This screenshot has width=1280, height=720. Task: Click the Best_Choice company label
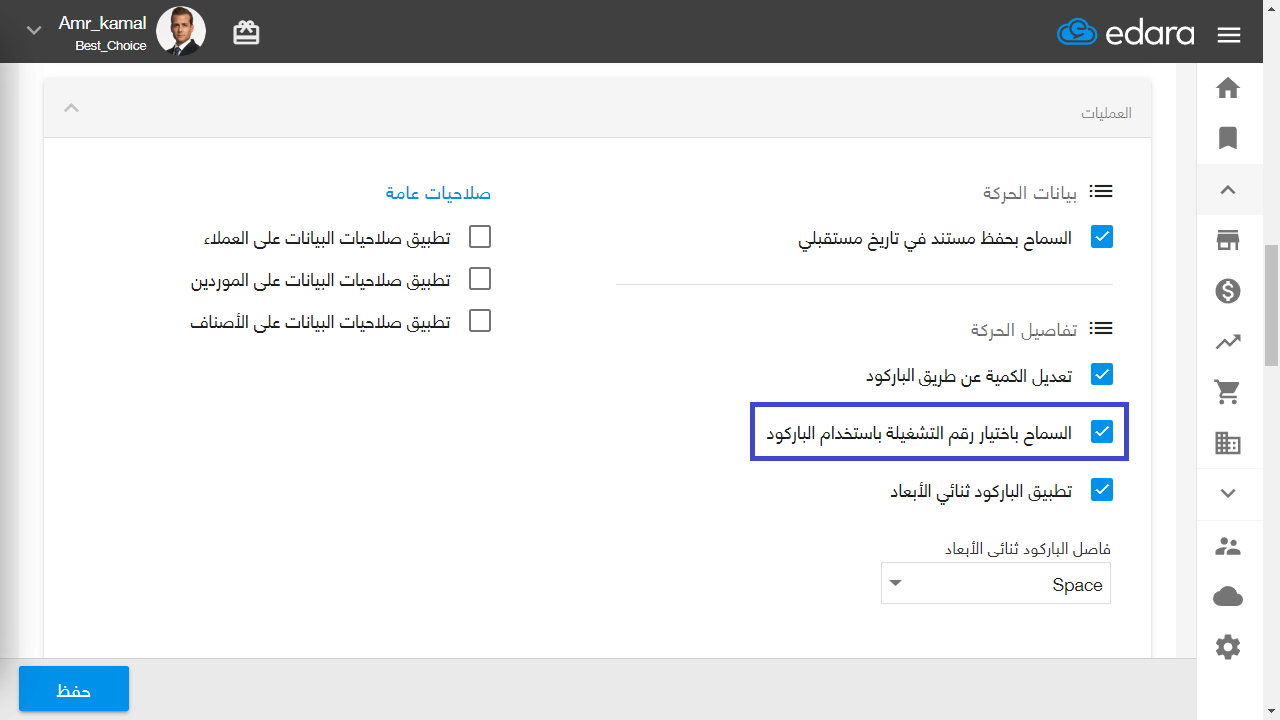coord(111,46)
